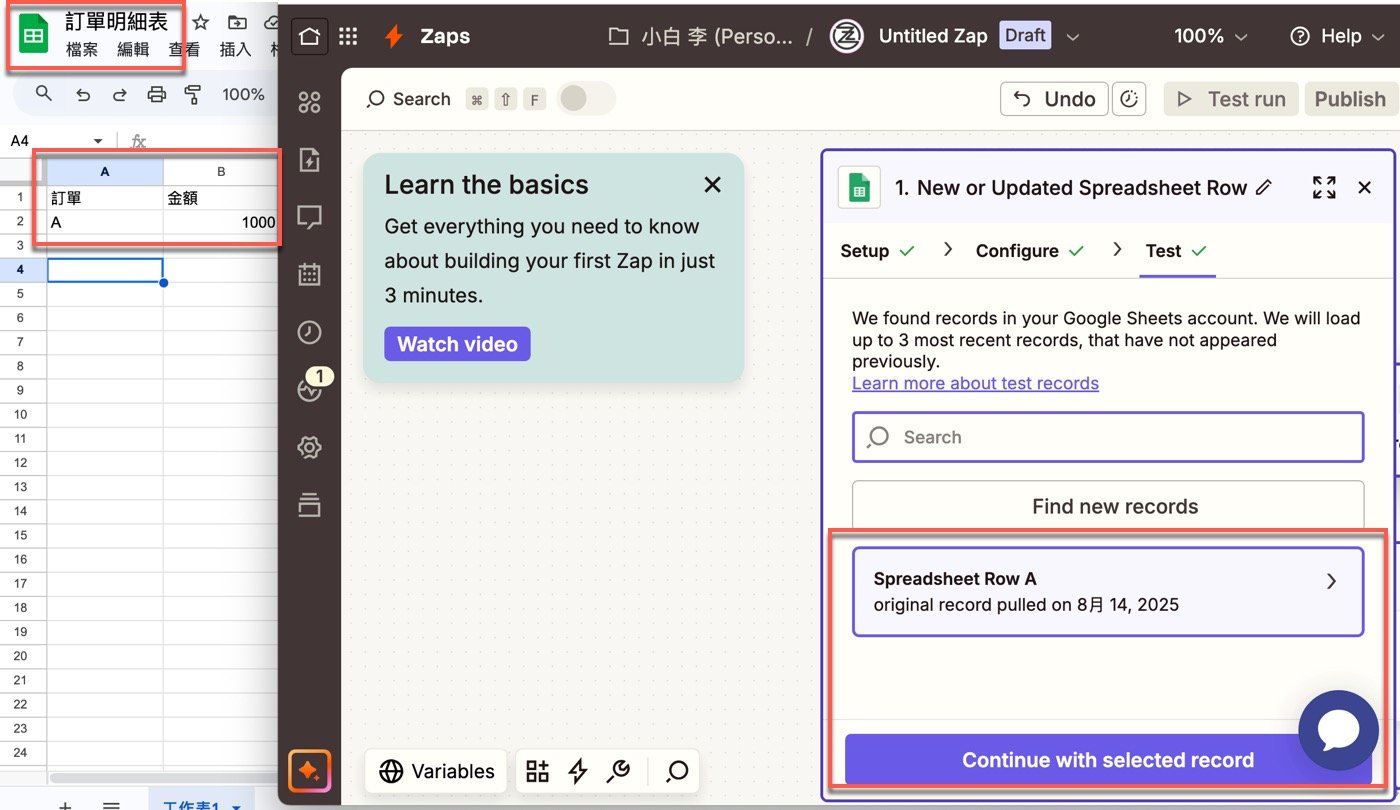This screenshot has height=810, width=1400.
Task: Click the grid-plus icon in the bottom toolbar
Action: 537,771
